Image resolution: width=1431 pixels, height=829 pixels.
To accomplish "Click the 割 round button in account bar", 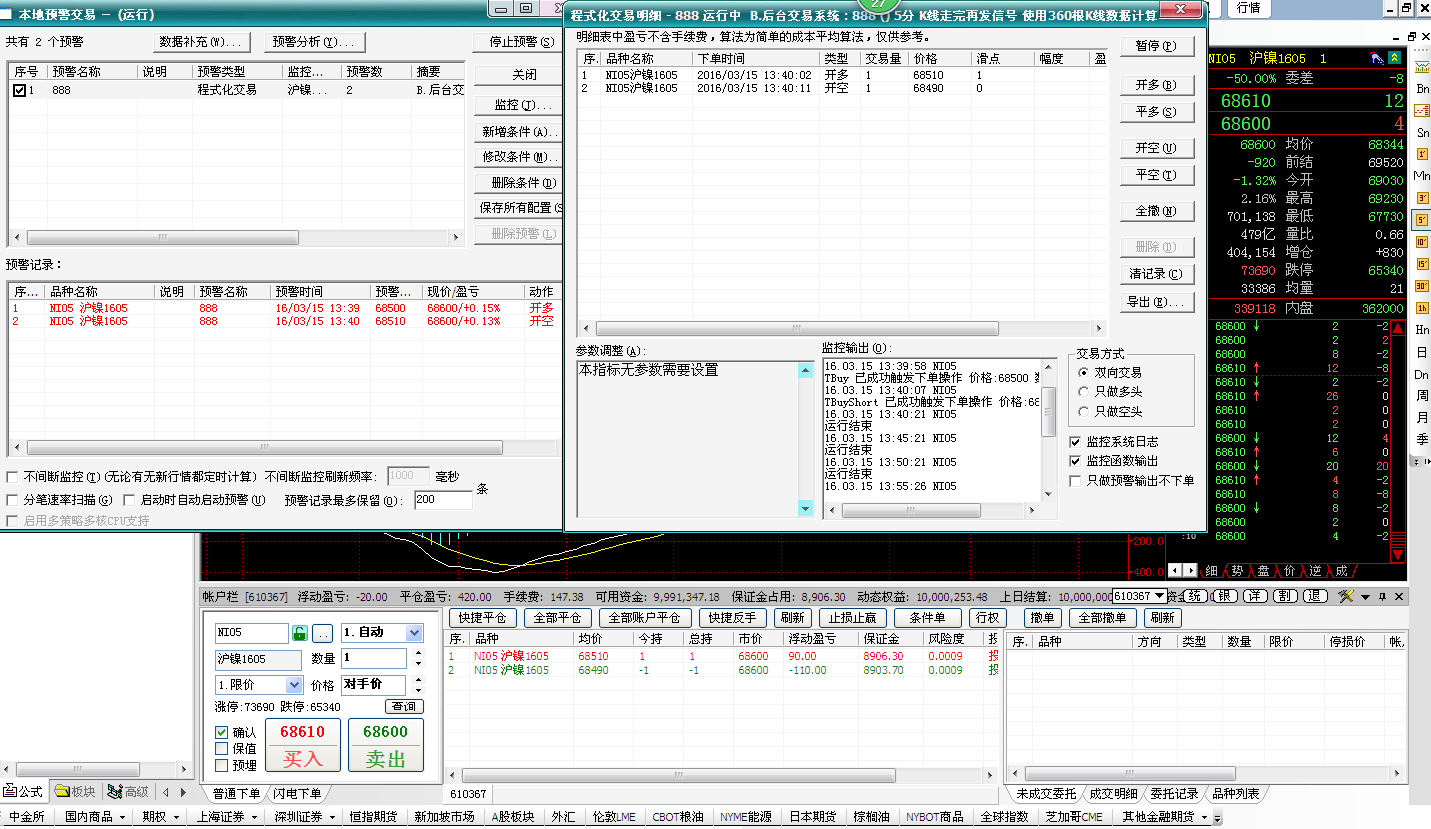I will [1286, 596].
